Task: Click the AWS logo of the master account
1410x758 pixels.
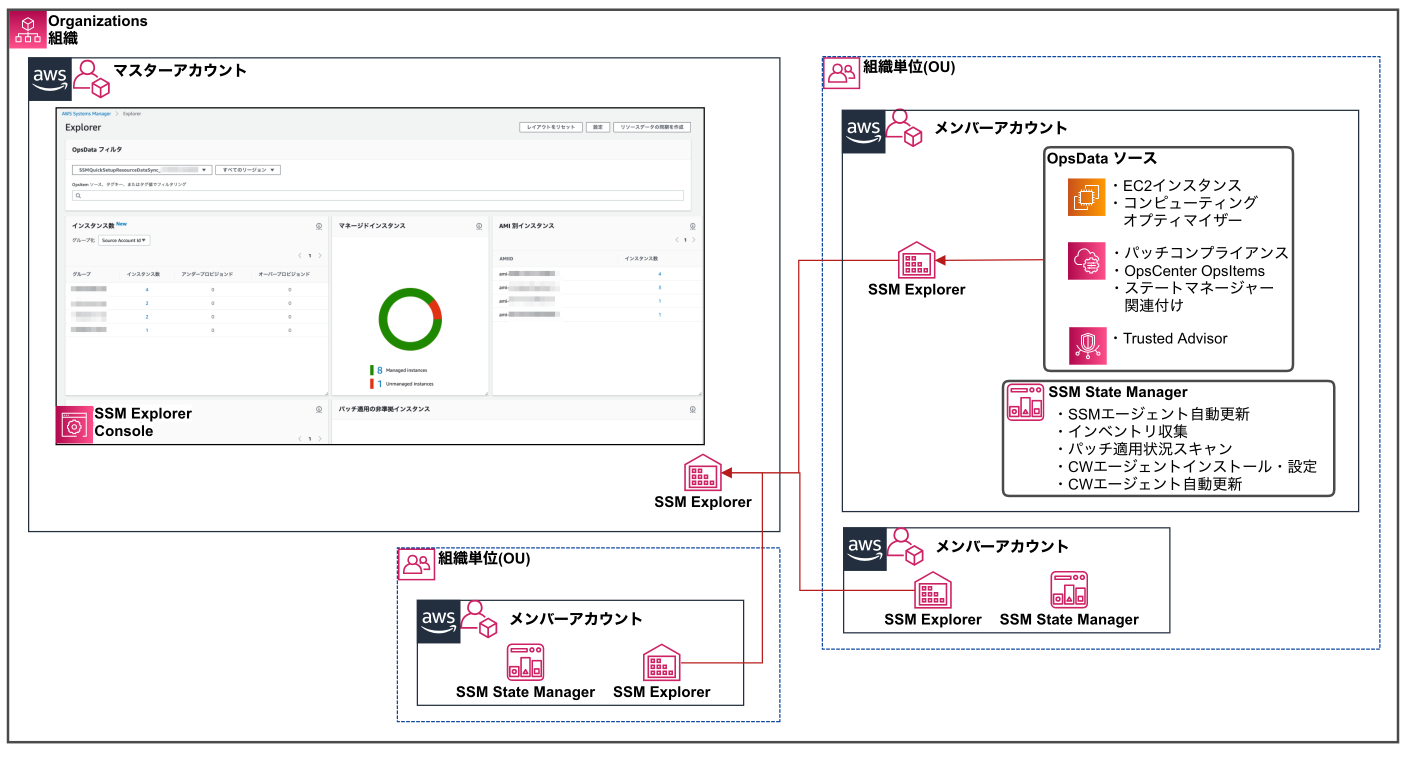Action: coord(48,78)
